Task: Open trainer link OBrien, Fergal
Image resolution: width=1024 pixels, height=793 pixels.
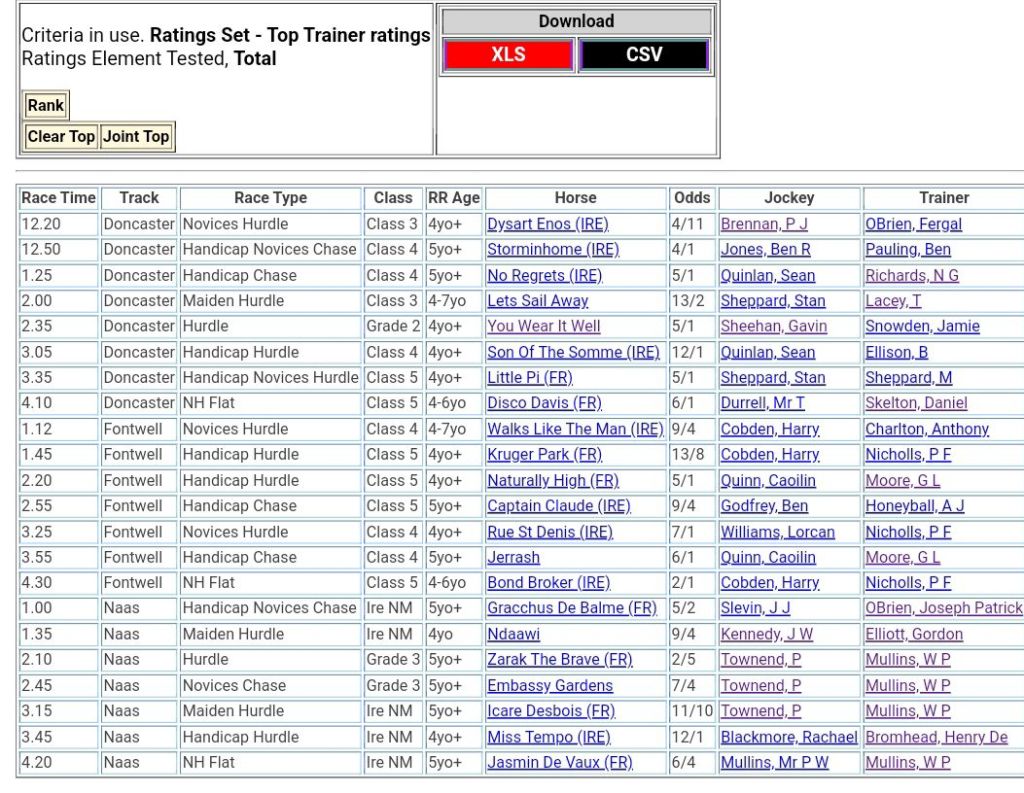Action: 913,224
